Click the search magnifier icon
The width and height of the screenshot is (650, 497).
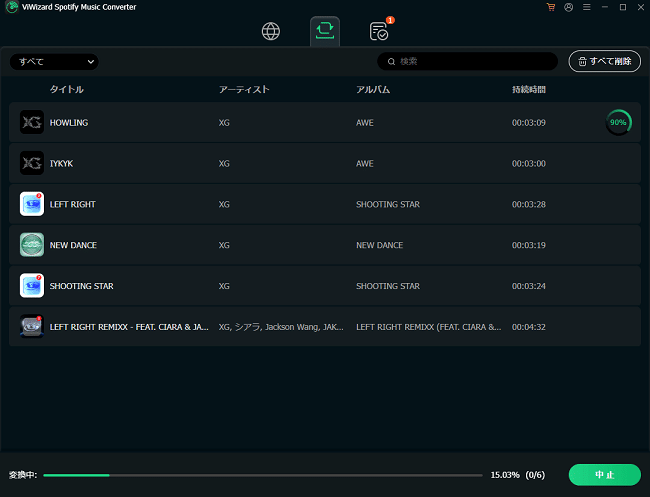click(391, 62)
